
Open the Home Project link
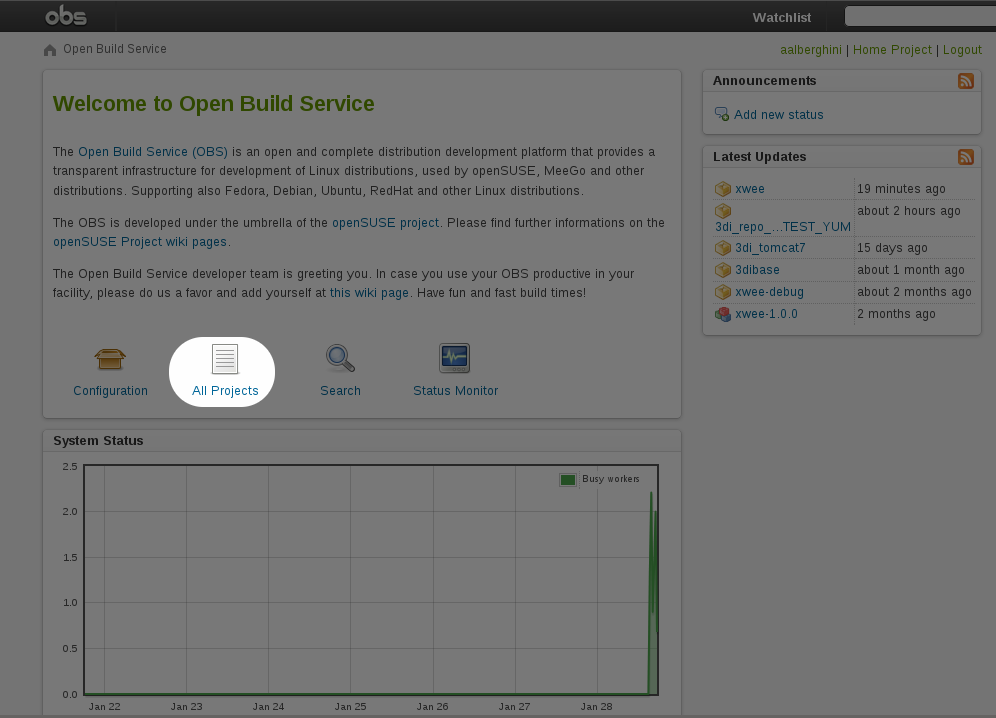pyautogui.click(x=892, y=50)
